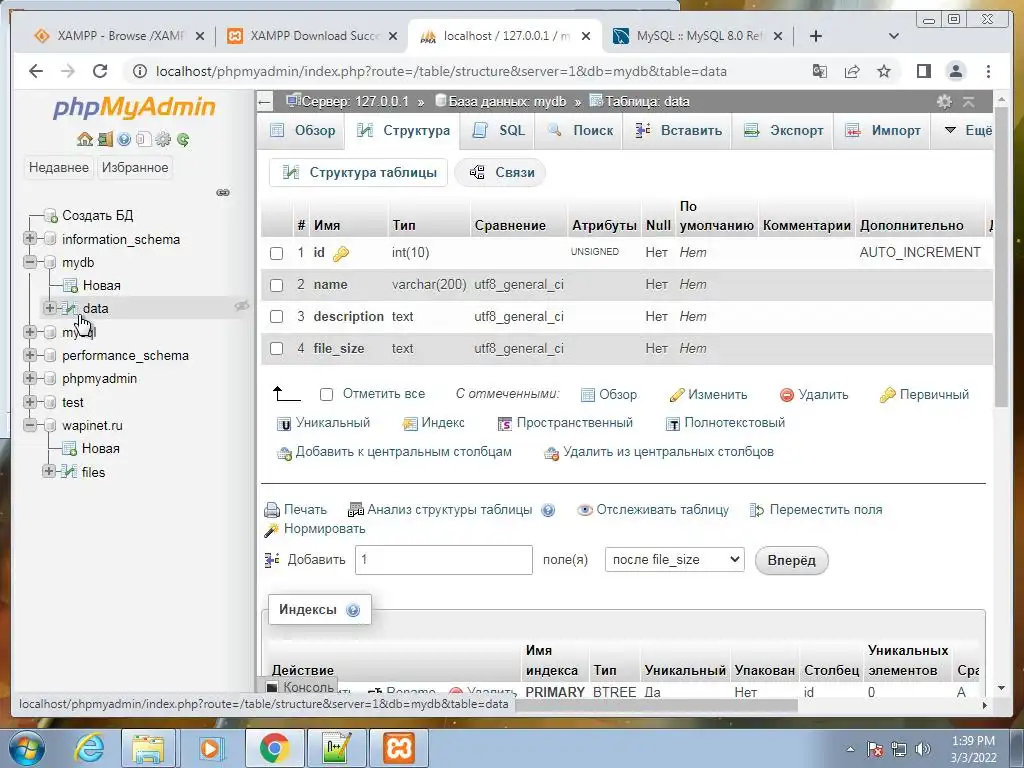Click the Нормировать link
The width and height of the screenshot is (1024, 768).
pyautogui.click(x=315, y=529)
